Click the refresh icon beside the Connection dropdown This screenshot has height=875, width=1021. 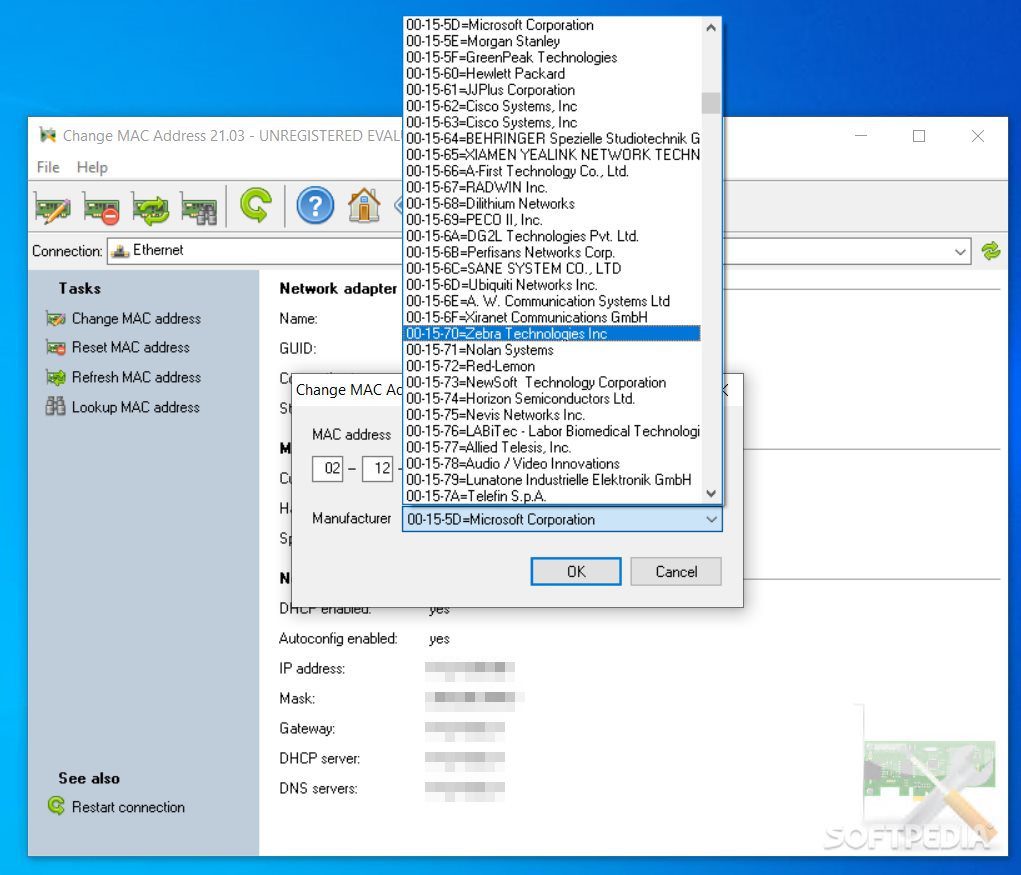pyautogui.click(x=991, y=251)
